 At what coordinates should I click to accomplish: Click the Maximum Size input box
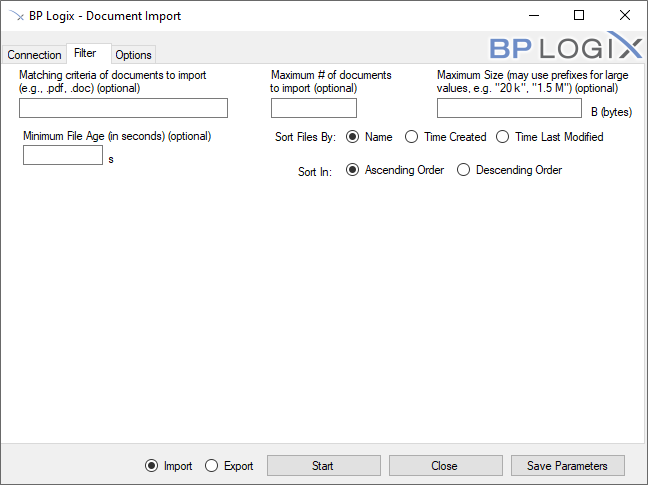(x=509, y=108)
